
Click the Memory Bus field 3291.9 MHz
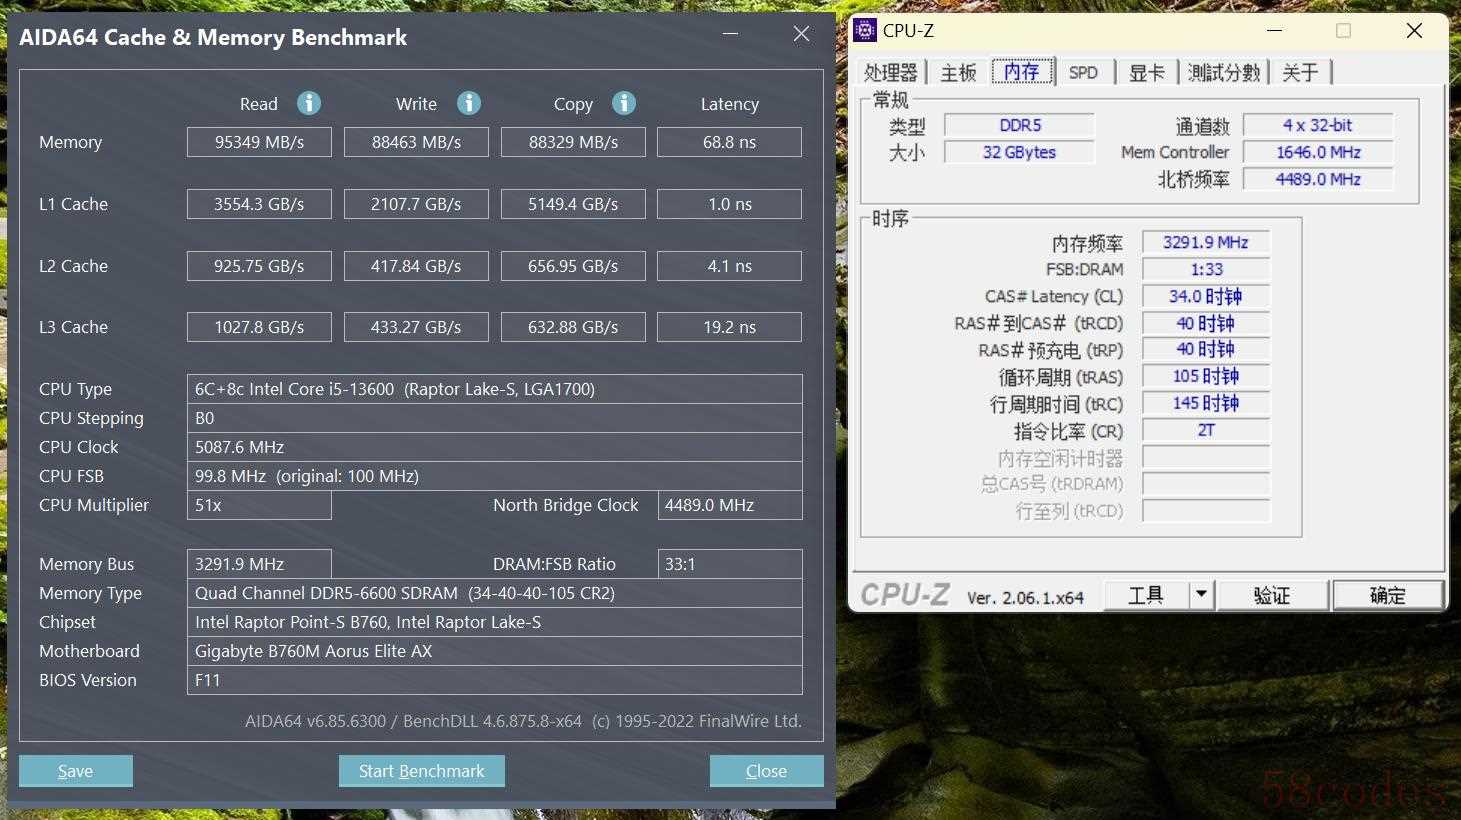(259, 564)
